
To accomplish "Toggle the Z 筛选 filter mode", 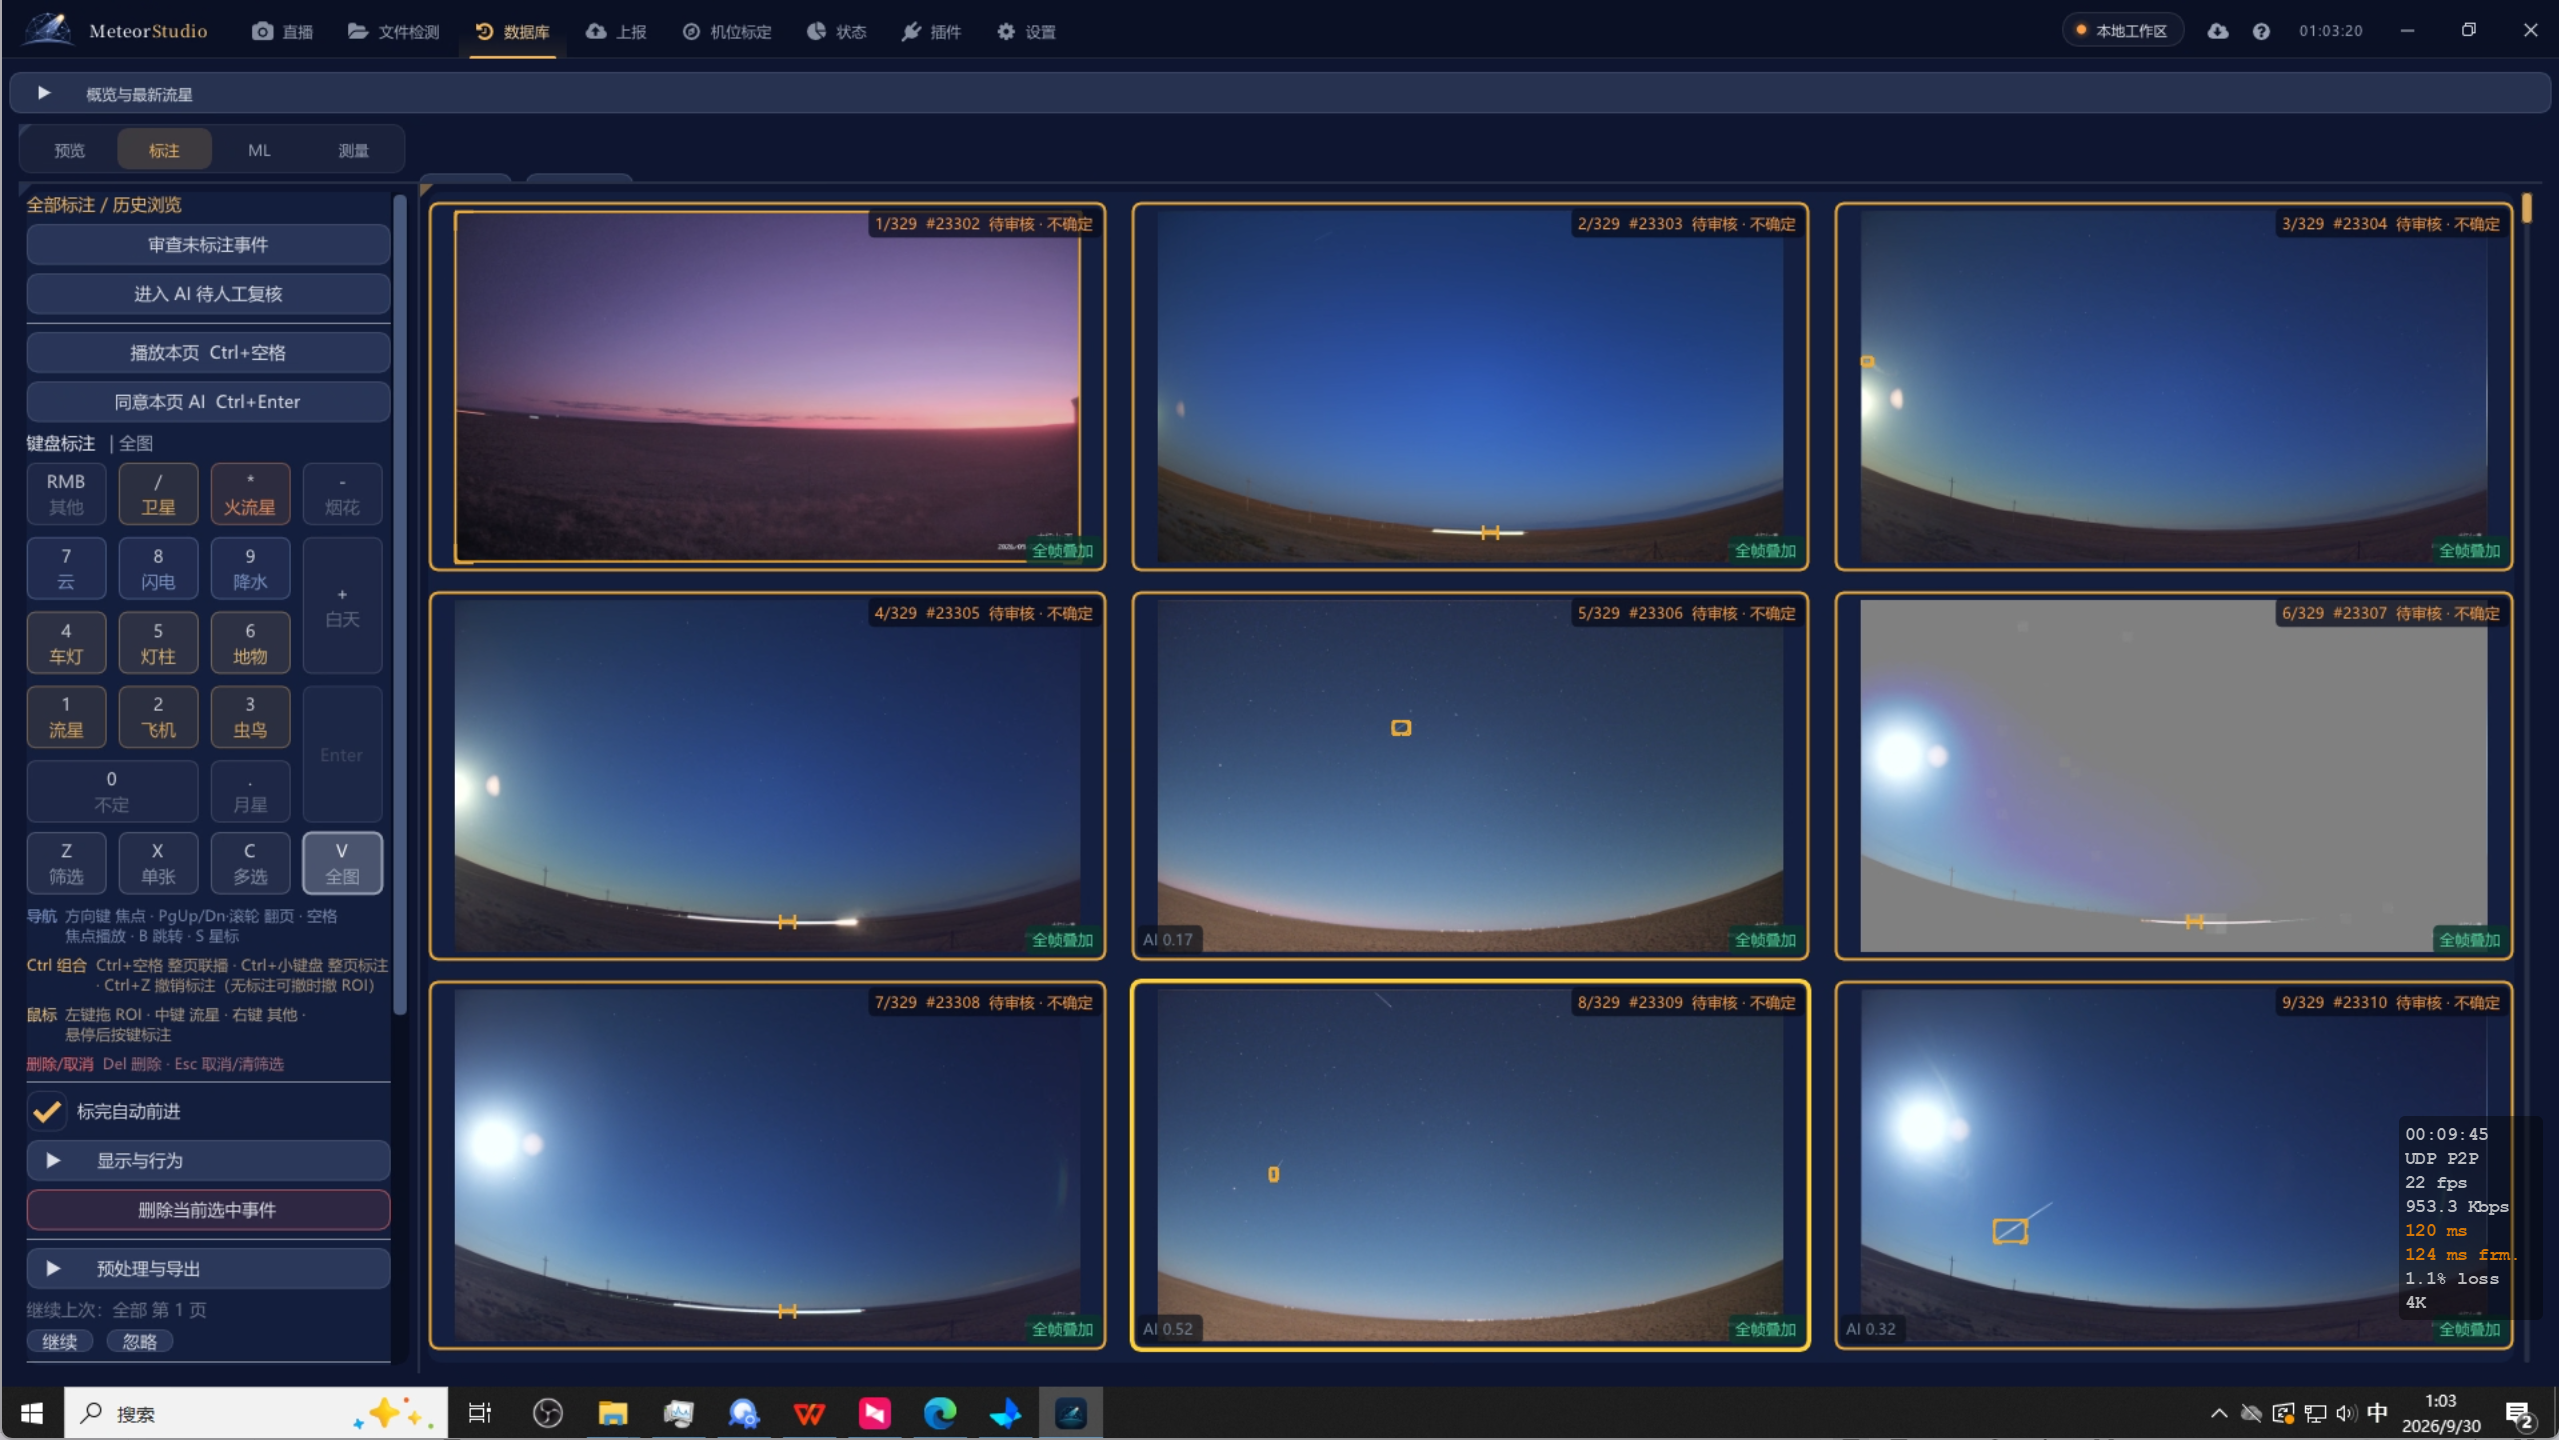I will pos(66,863).
